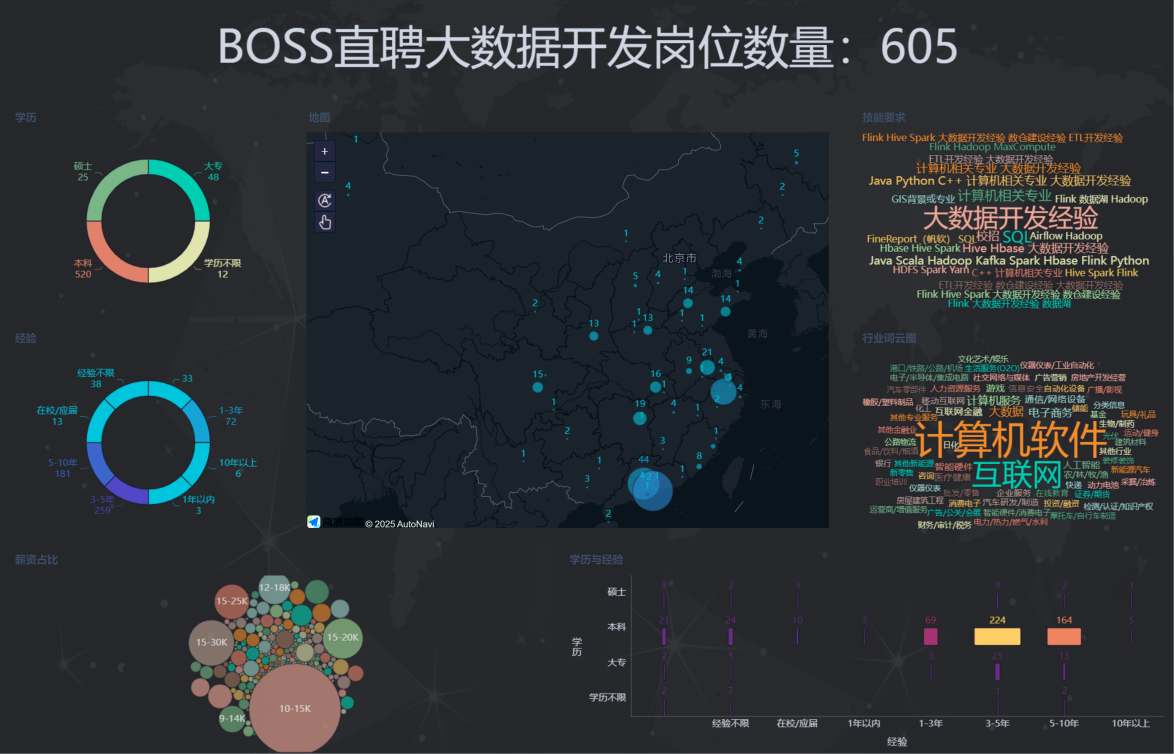Click 互联网 in industry word cloud
This screenshot has height=754, width=1174.
[1017, 474]
